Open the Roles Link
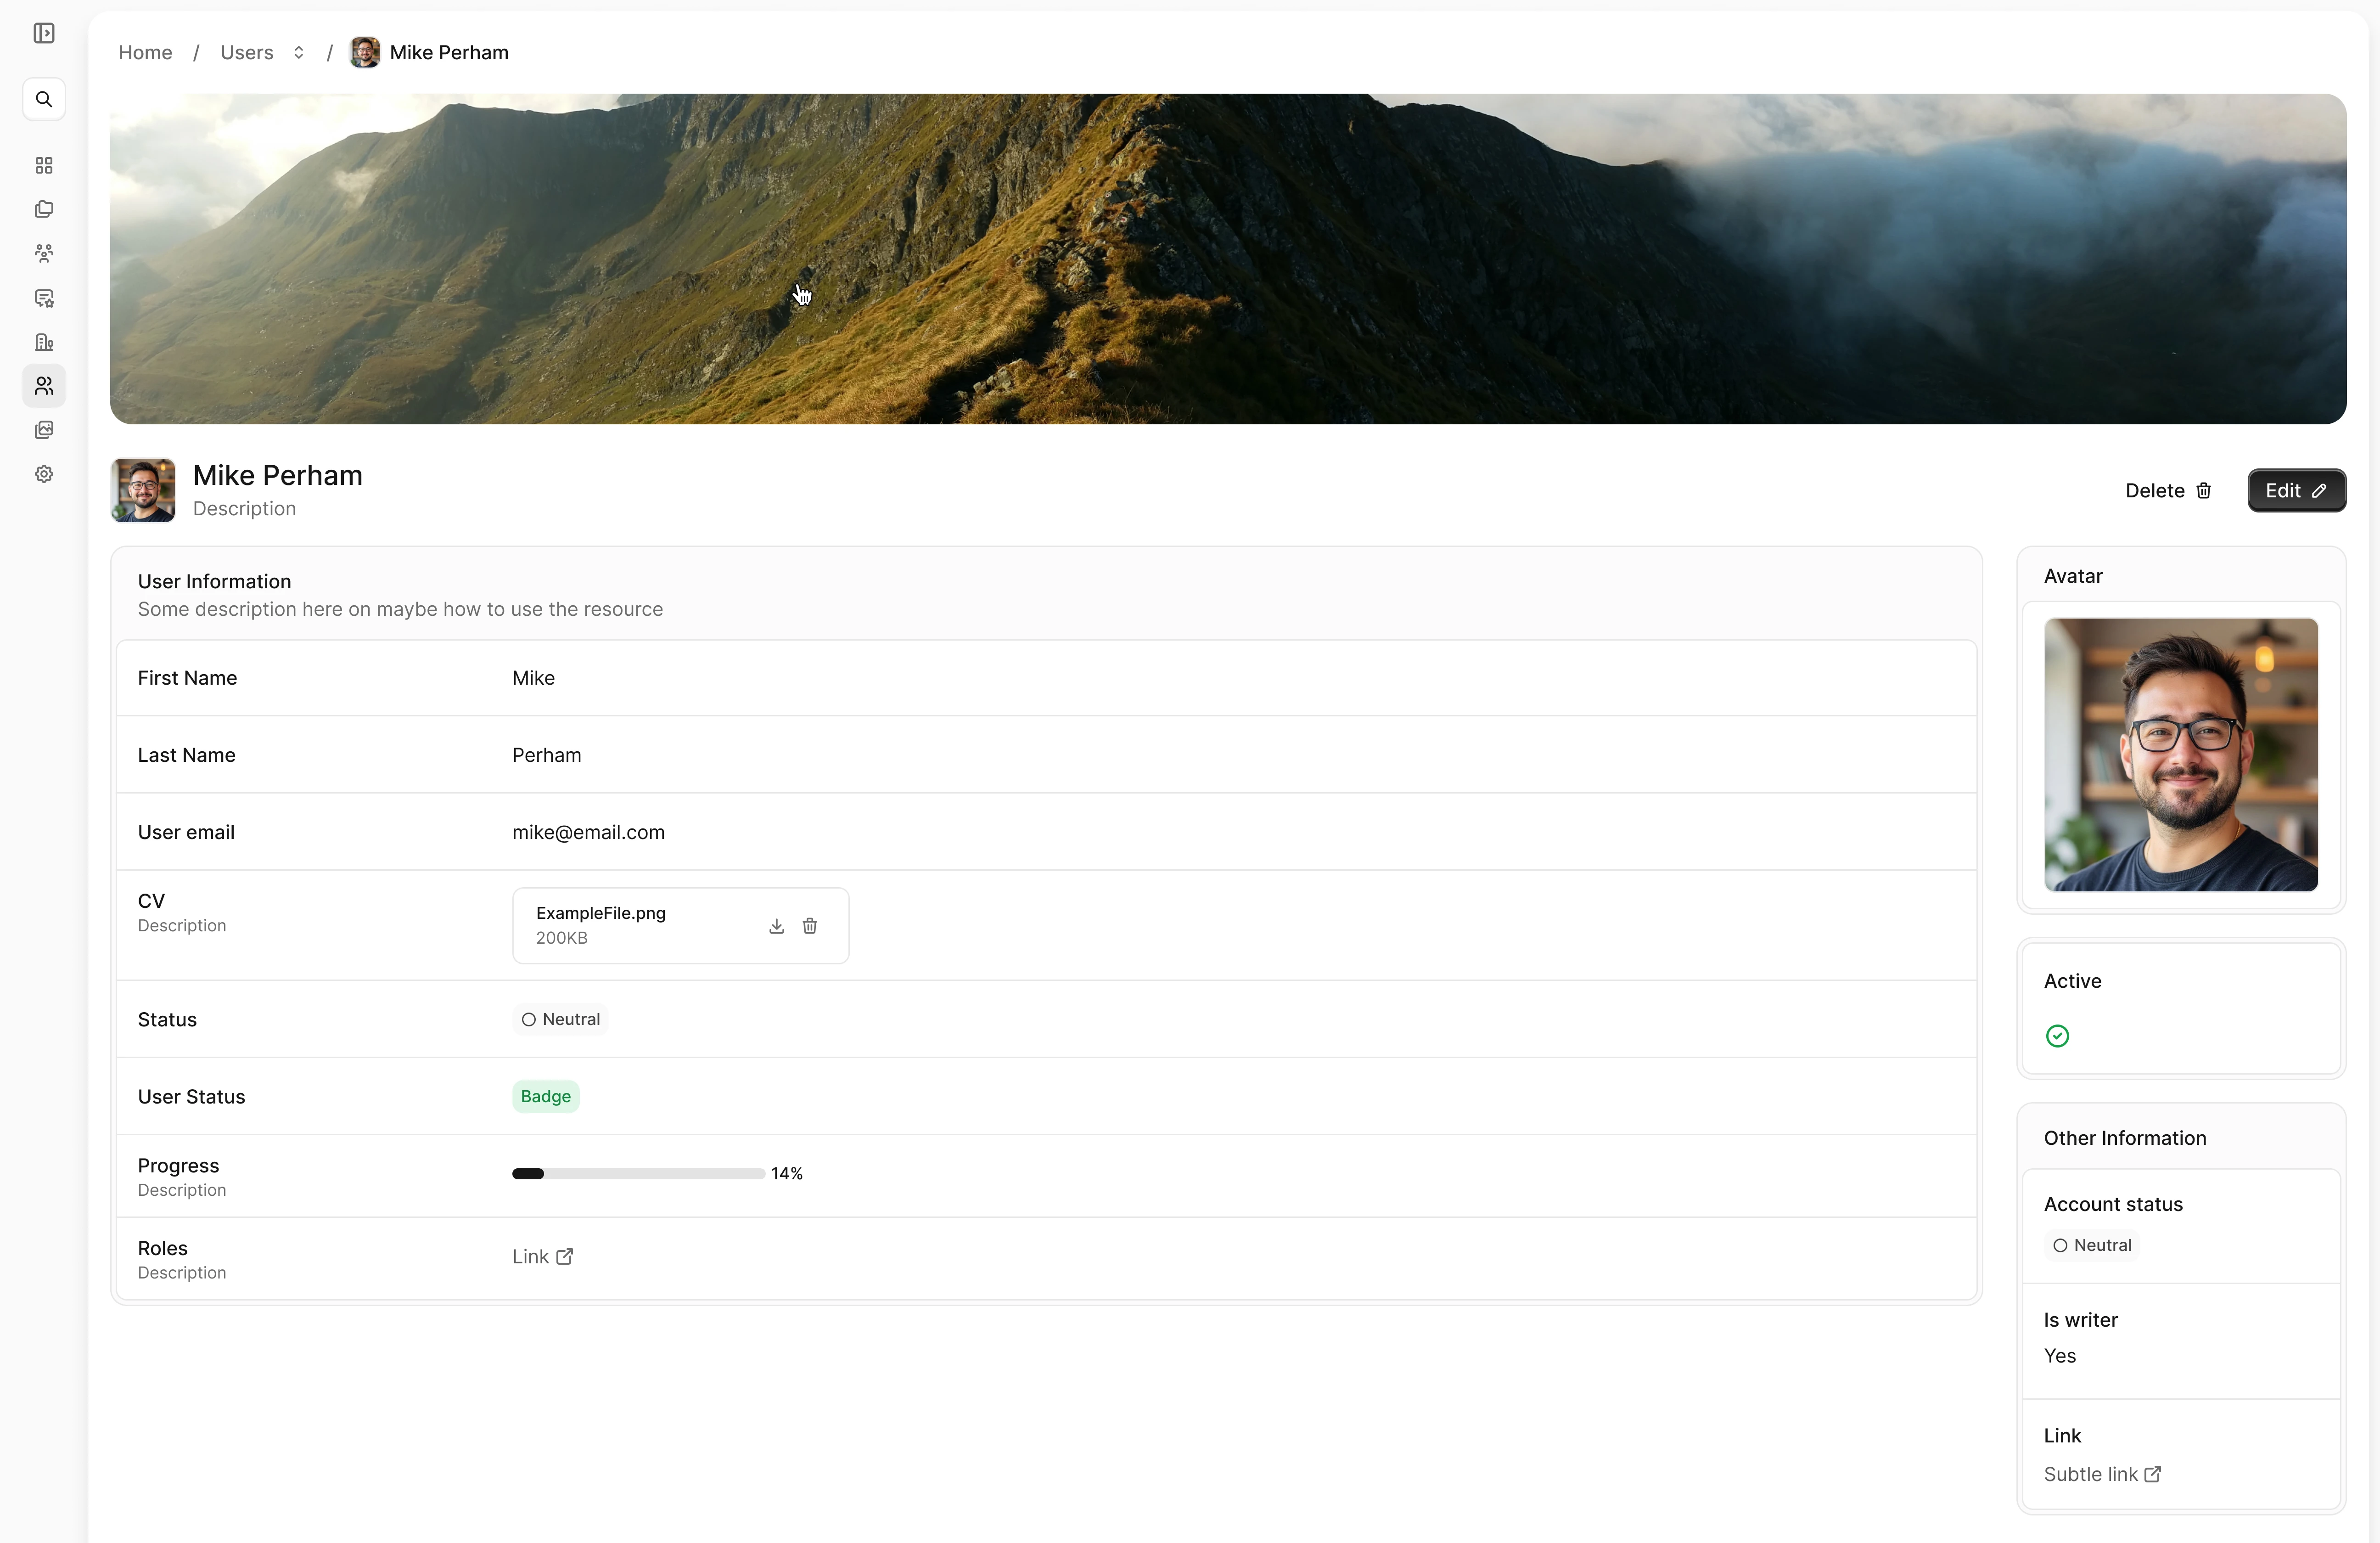The width and height of the screenshot is (2380, 1543). [542, 1256]
